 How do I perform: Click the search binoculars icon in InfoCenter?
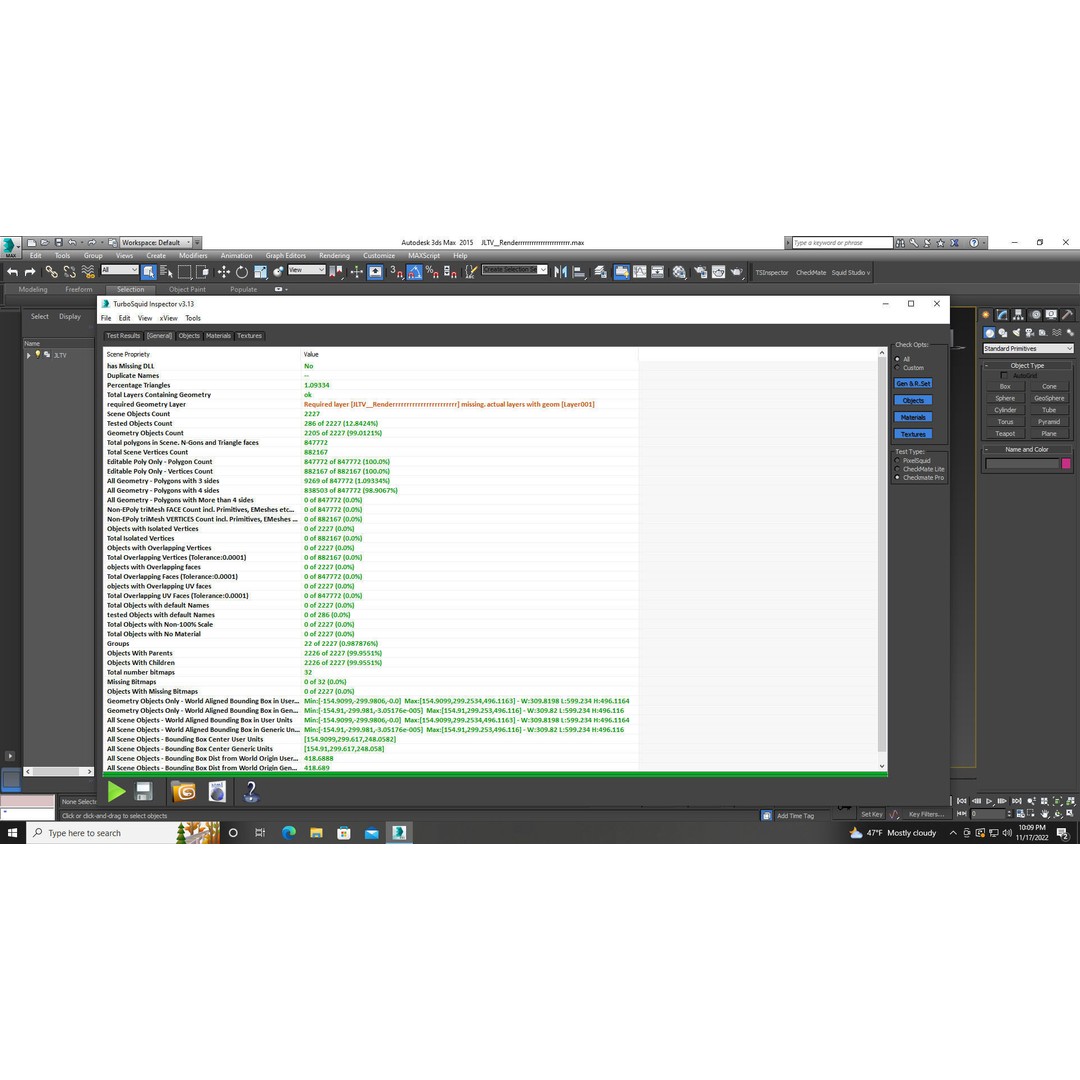tap(900, 242)
